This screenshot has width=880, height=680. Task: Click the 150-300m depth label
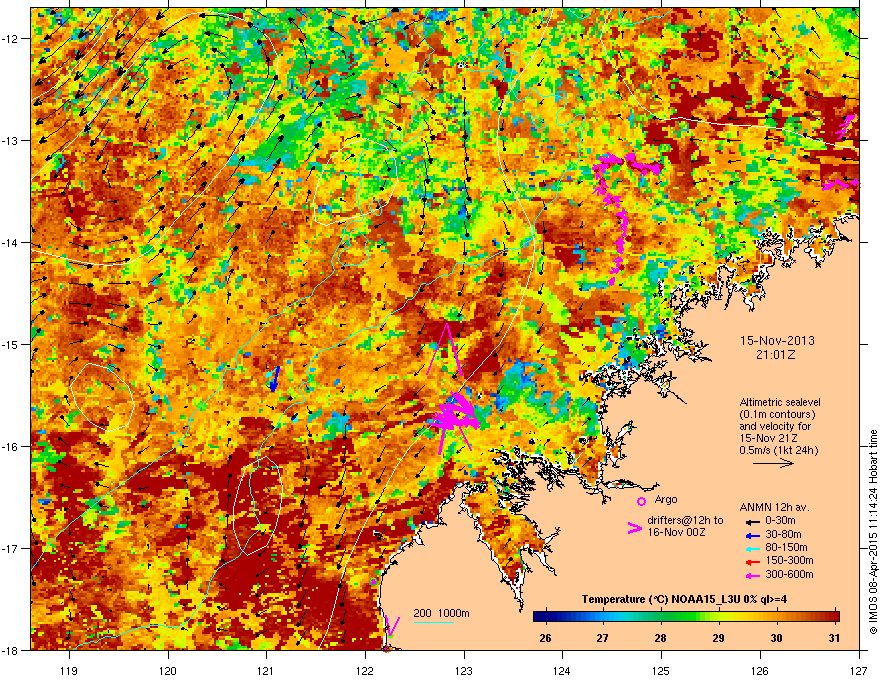[789, 560]
